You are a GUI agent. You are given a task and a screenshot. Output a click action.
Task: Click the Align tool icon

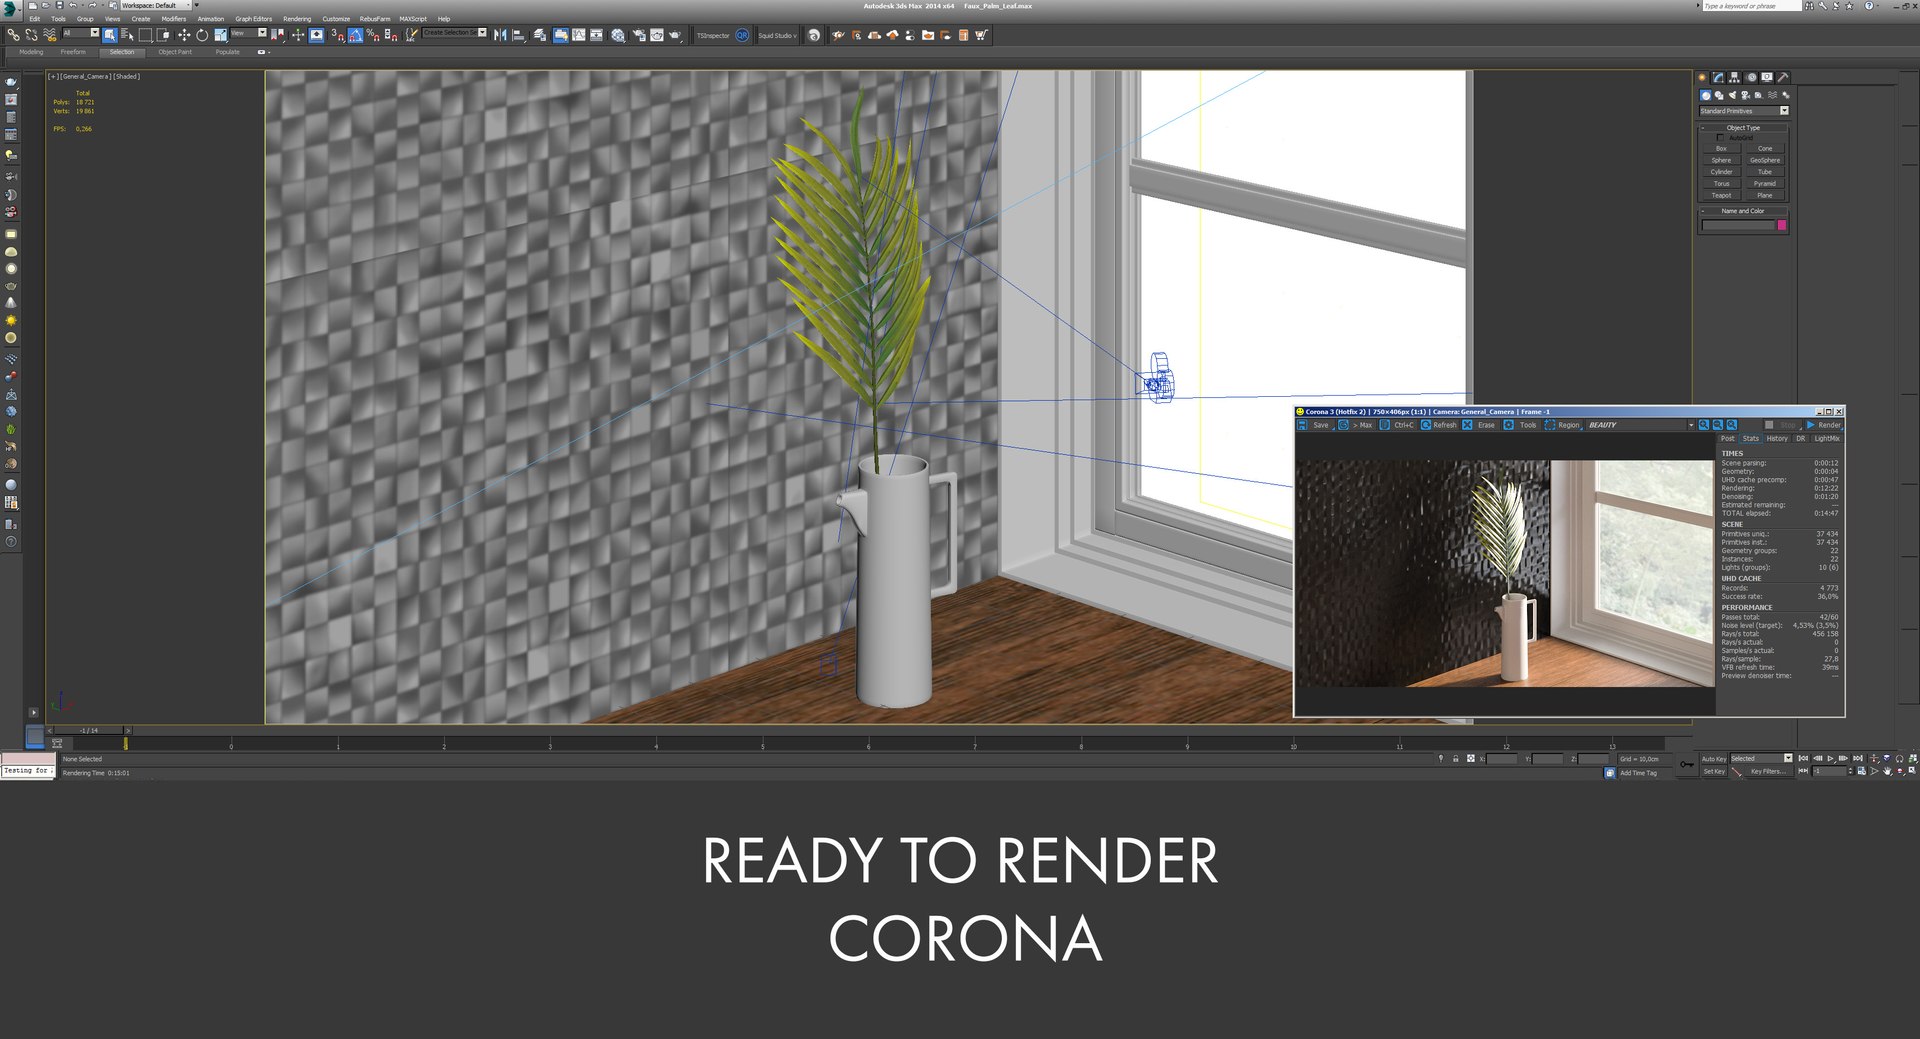518,35
